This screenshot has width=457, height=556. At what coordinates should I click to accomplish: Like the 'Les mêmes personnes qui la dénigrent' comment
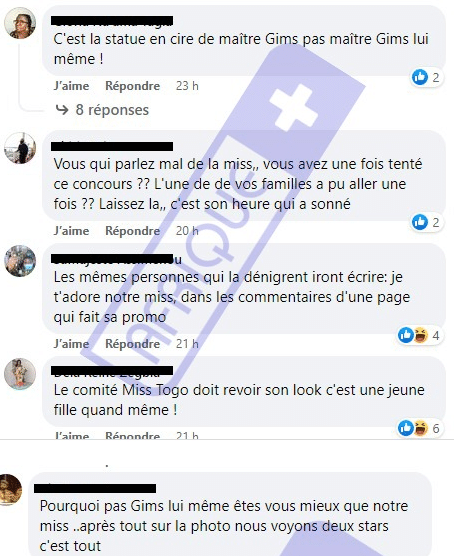71,344
